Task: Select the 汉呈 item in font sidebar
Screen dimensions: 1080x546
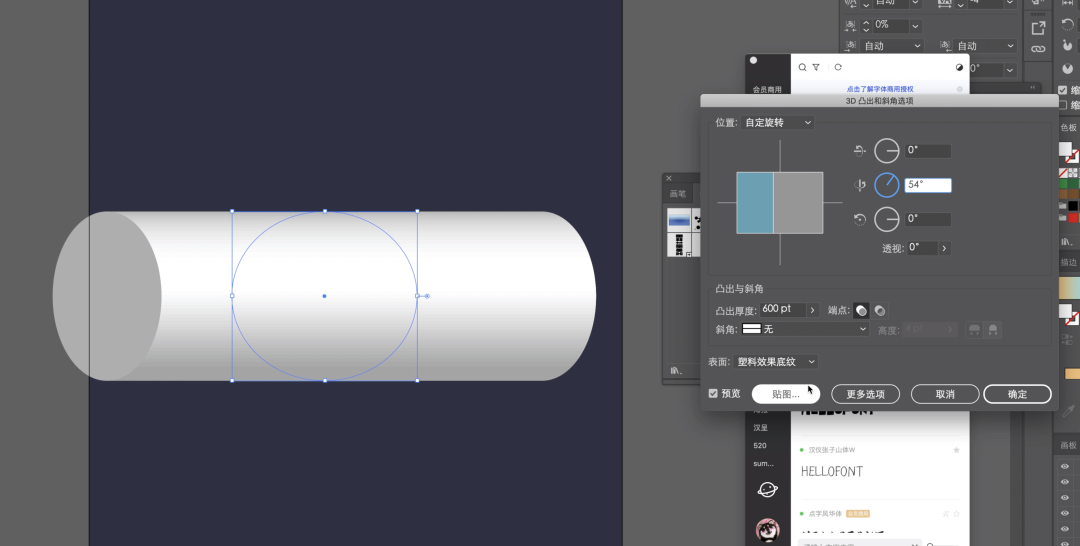Action: [761, 427]
